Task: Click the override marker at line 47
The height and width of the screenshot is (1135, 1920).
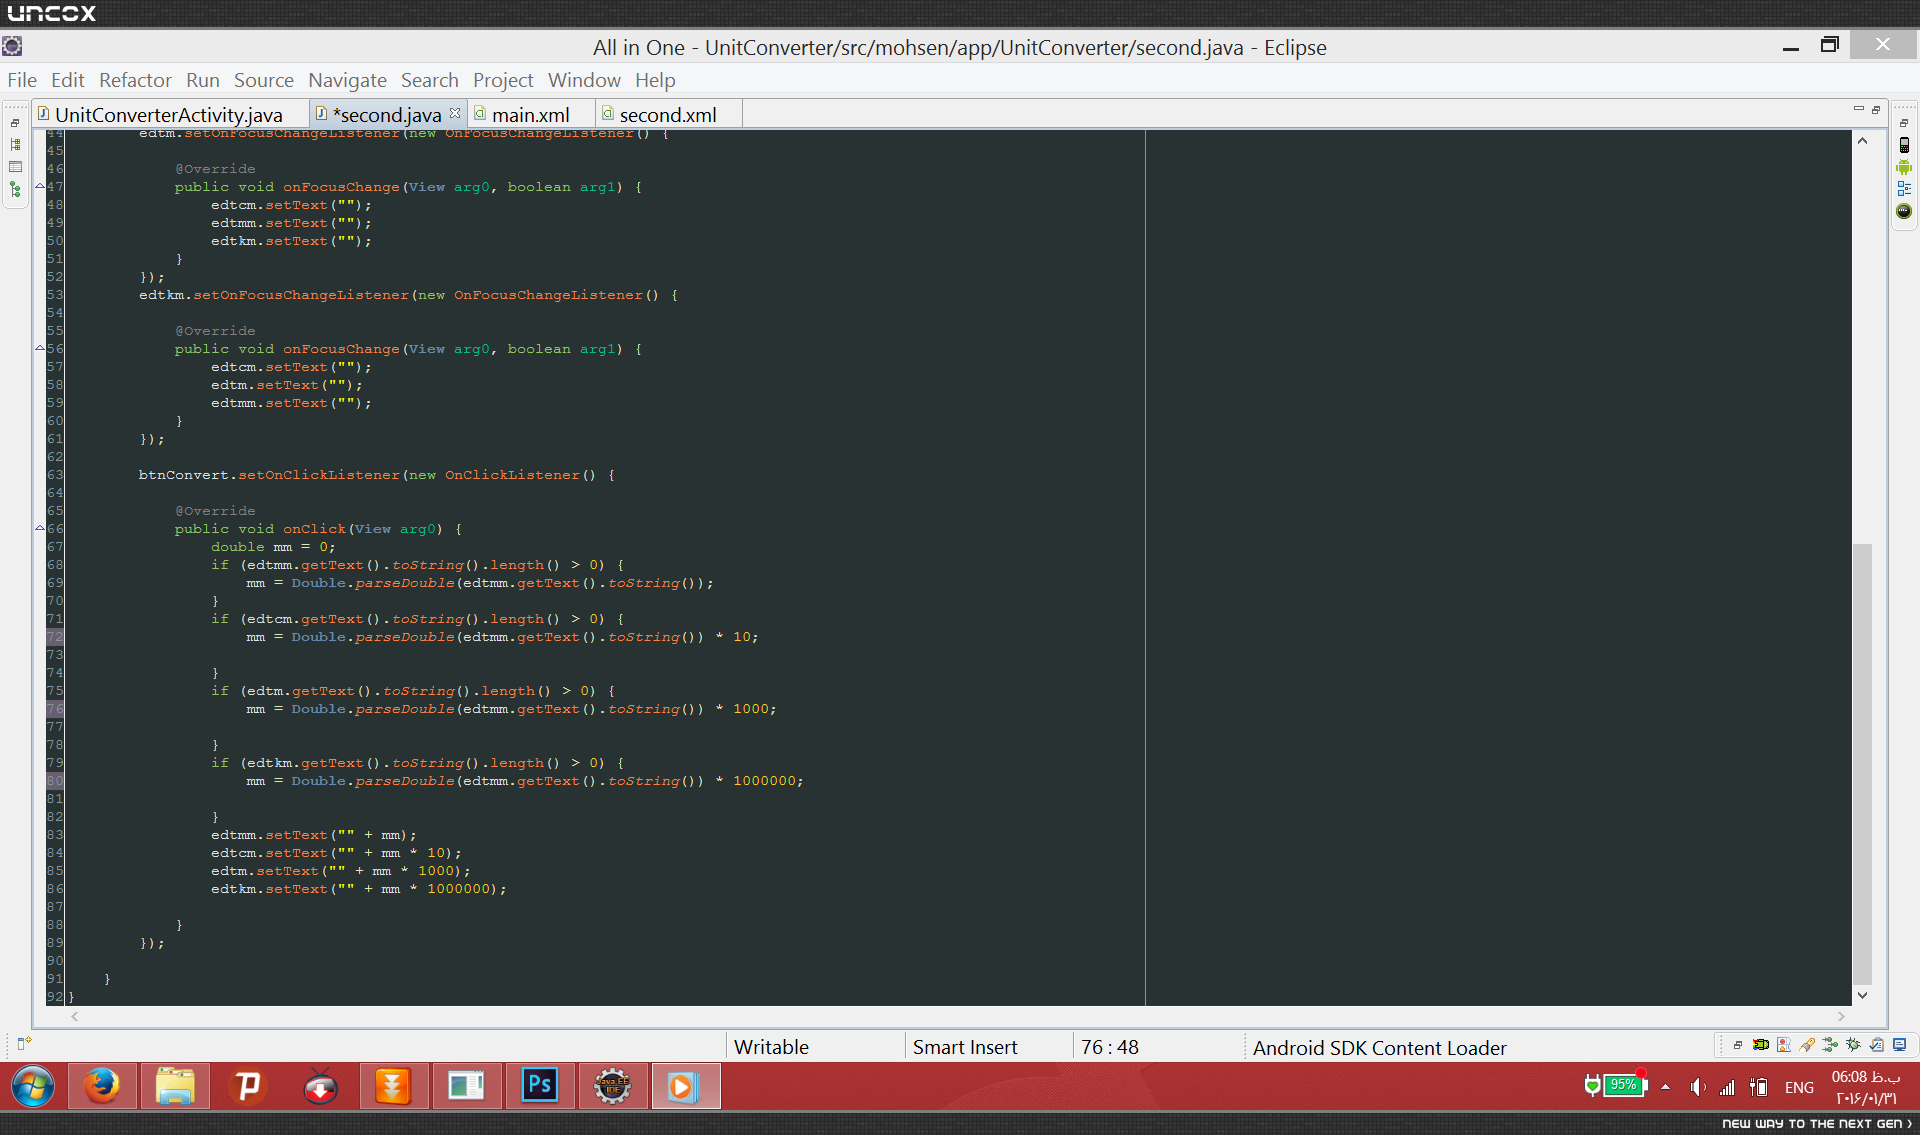Action: 40,187
